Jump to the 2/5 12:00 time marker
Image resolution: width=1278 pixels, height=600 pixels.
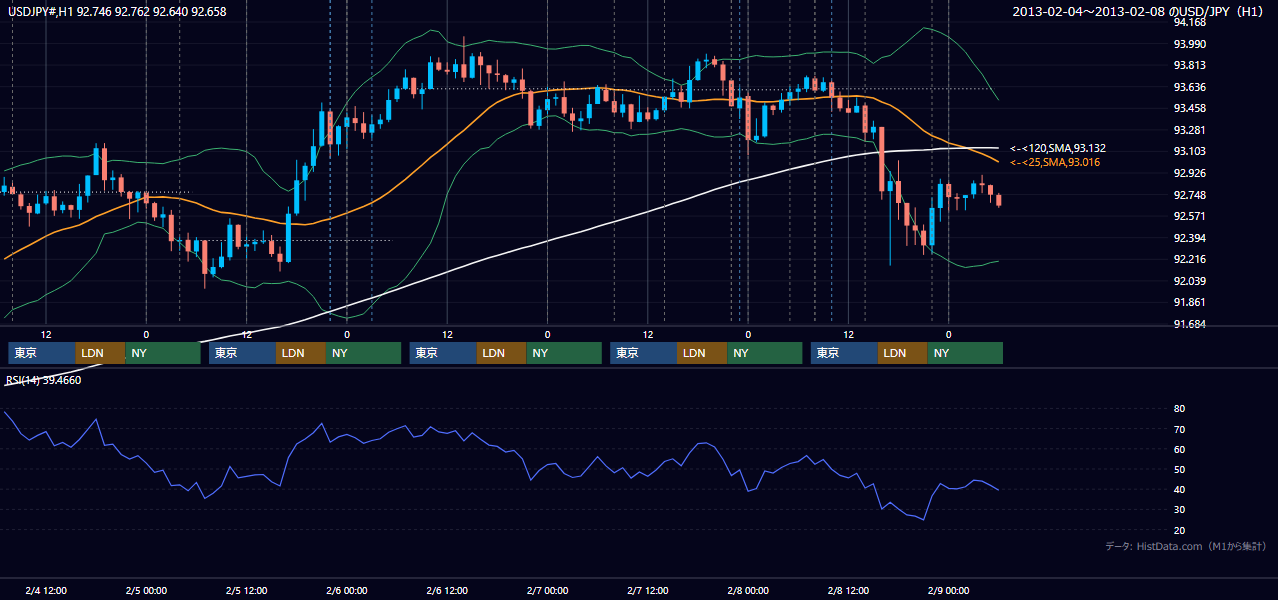pos(246,591)
